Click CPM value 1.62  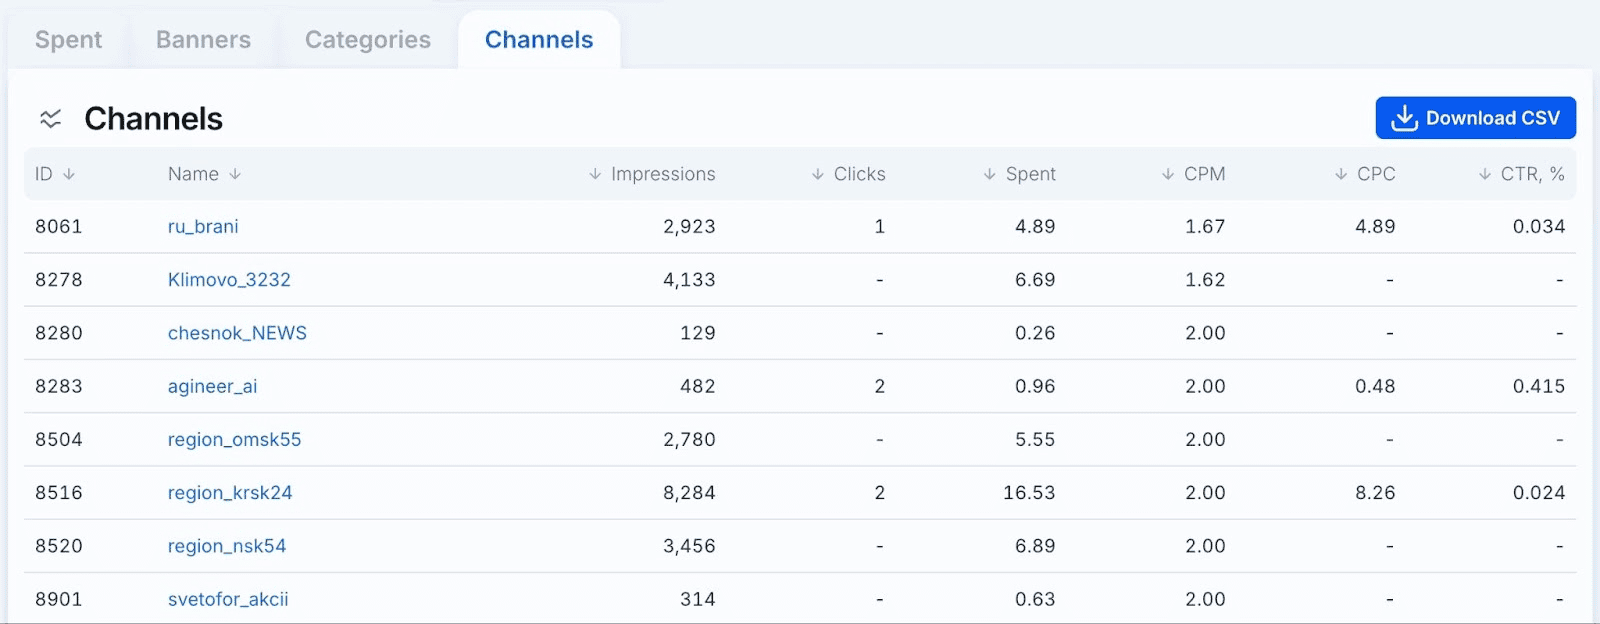tap(1205, 280)
